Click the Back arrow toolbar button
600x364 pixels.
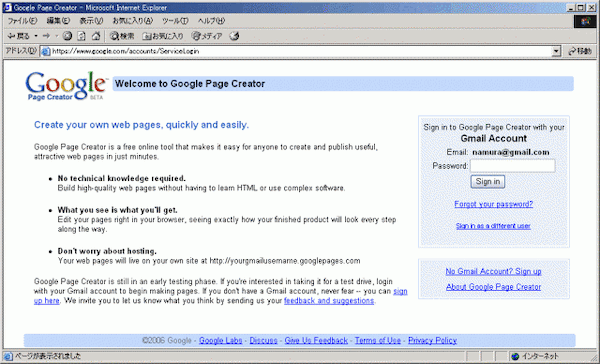[x=19, y=36]
